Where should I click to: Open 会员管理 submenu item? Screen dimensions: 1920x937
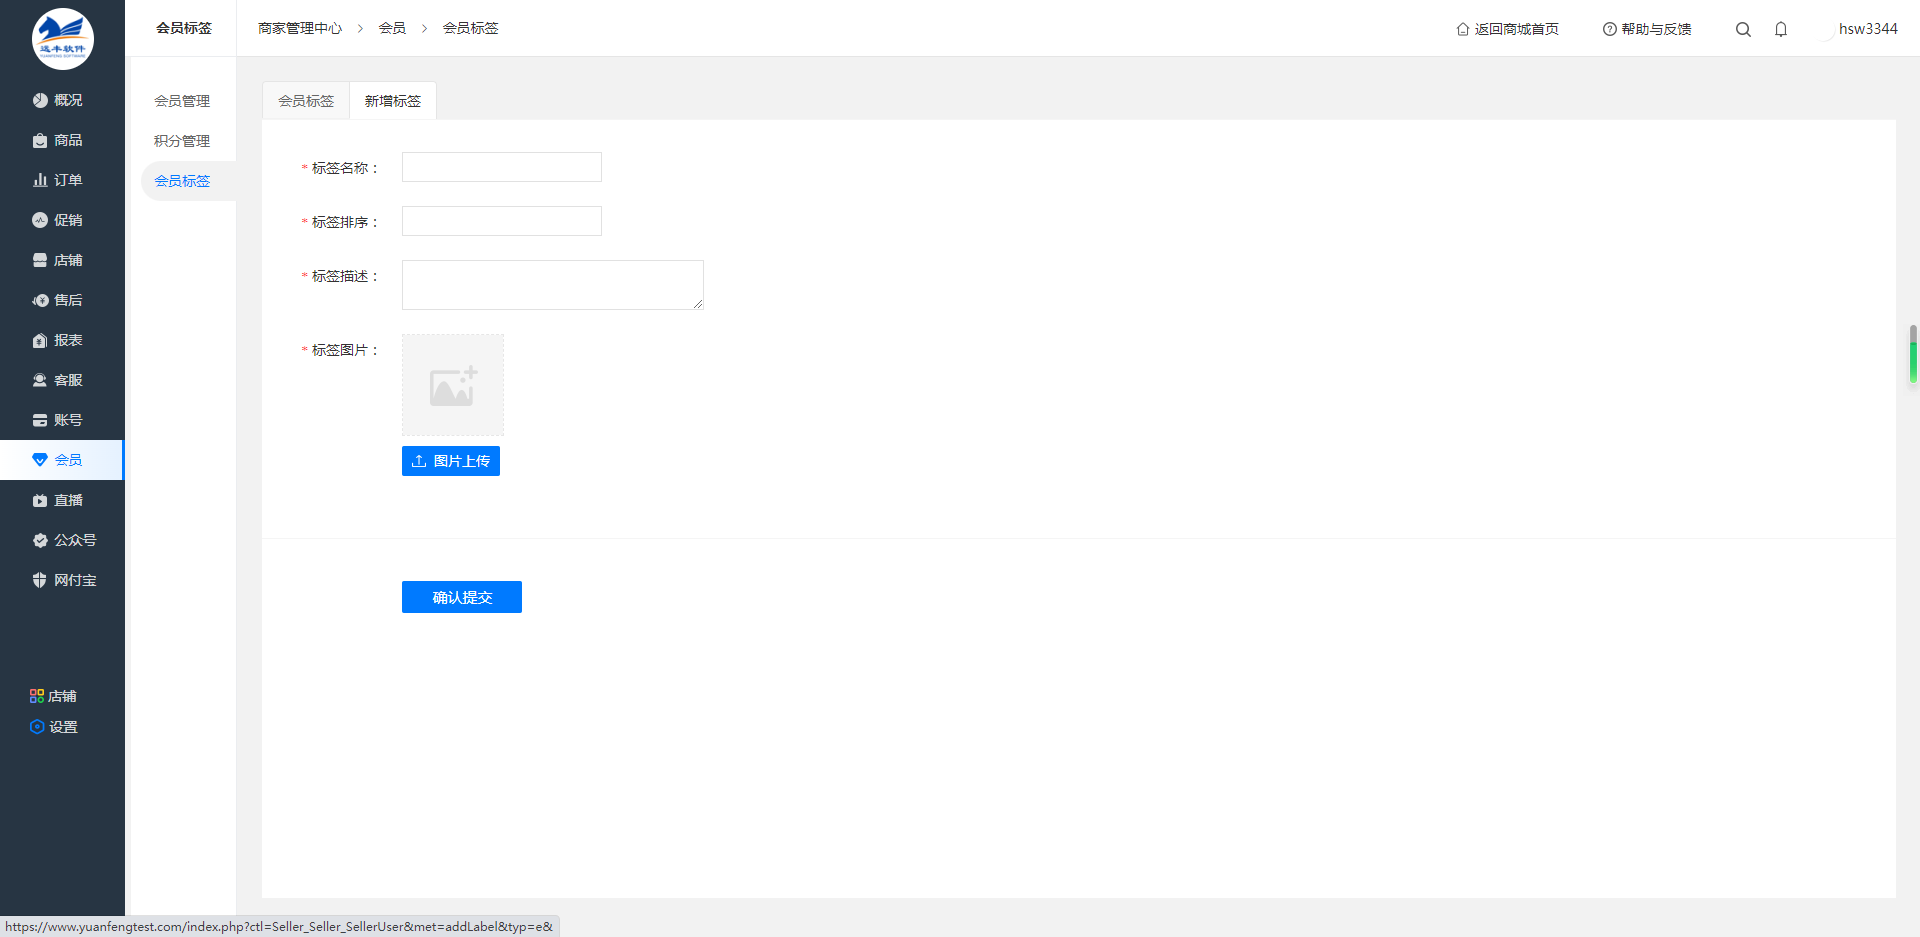pyautogui.click(x=182, y=101)
